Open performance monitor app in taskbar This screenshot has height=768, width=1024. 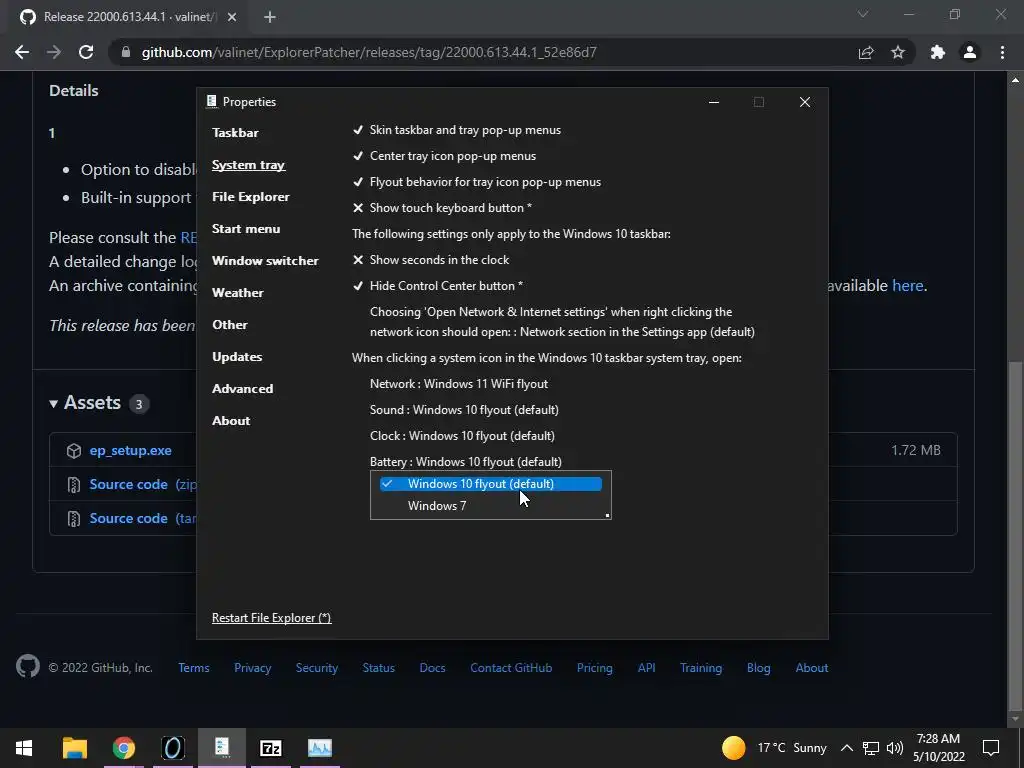point(320,748)
